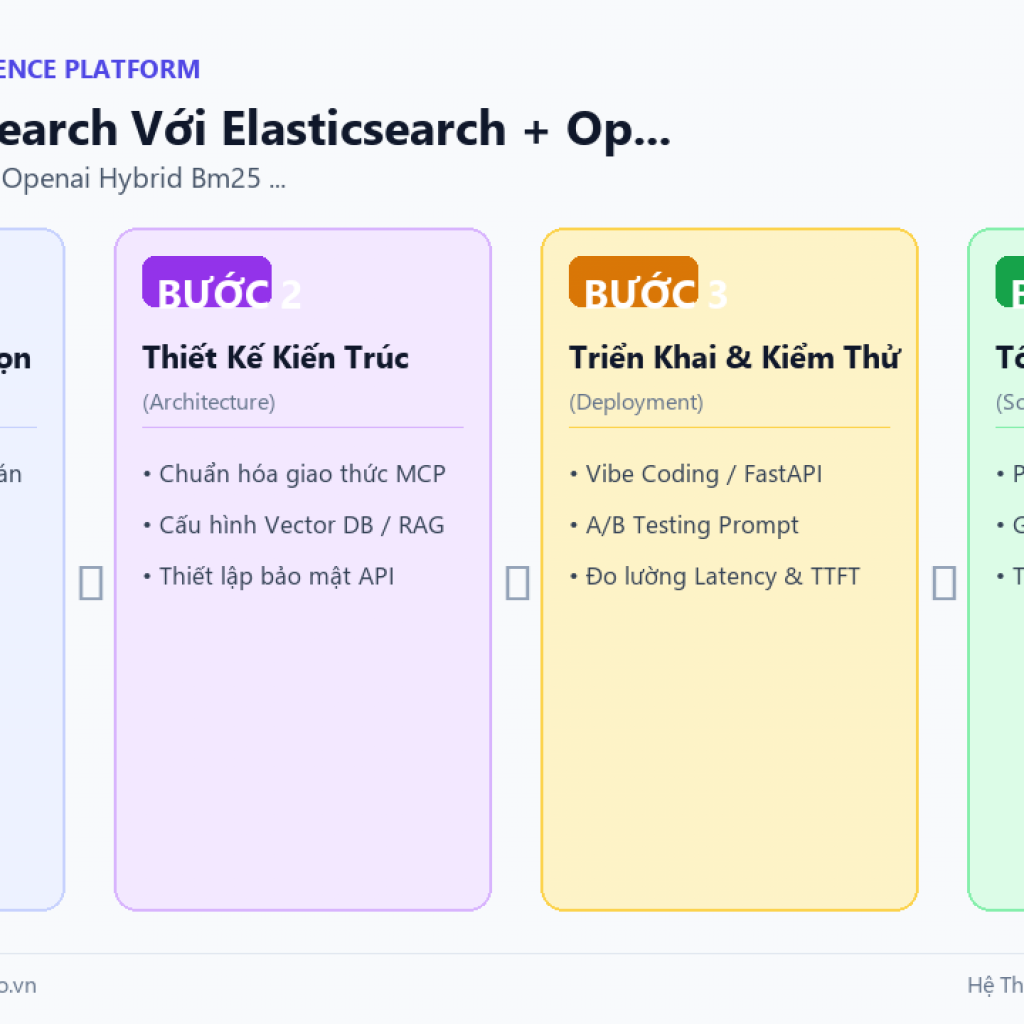Click the A/B Testing Prompt bullet
Viewport: 1024px width, 1024px height.
[x=684, y=525]
